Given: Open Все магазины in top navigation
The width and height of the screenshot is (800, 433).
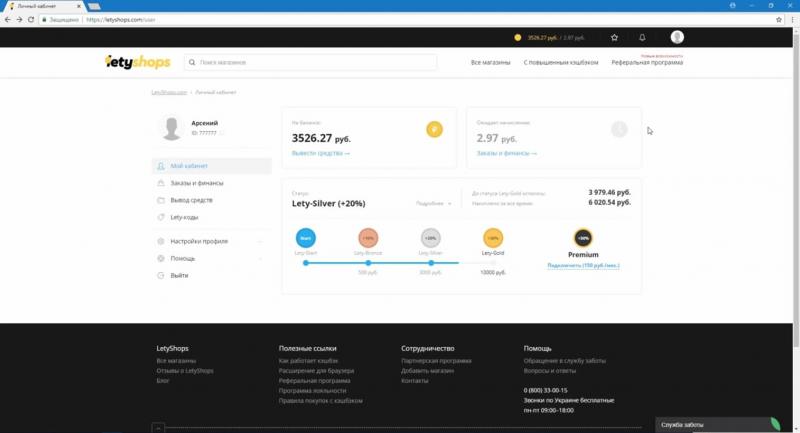Looking at the screenshot, I should coord(490,62).
